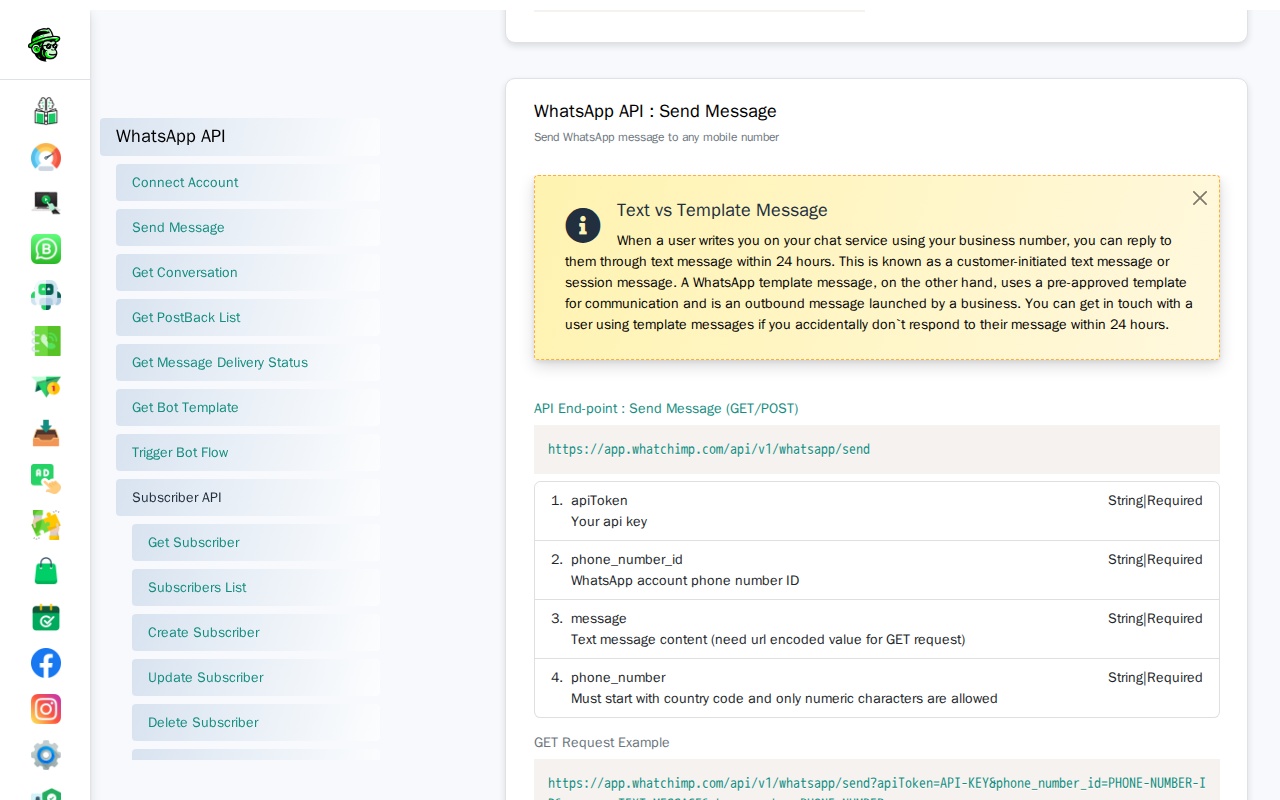Click the message parameter name

point(599,619)
